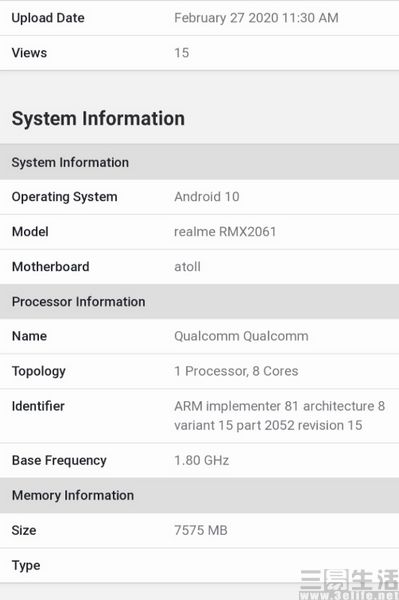Select the System Information section header row
Screen dimensions: 399x600
tap(199, 162)
